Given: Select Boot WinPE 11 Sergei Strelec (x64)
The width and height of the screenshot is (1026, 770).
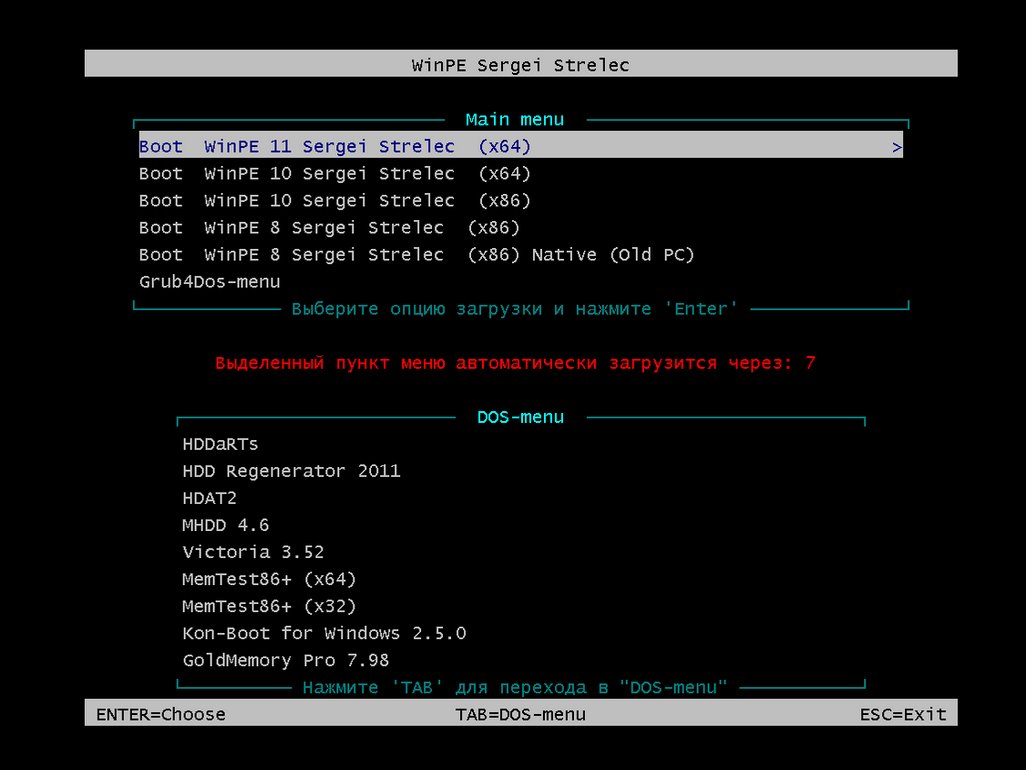Looking at the screenshot, I should (x=520, y=146).
